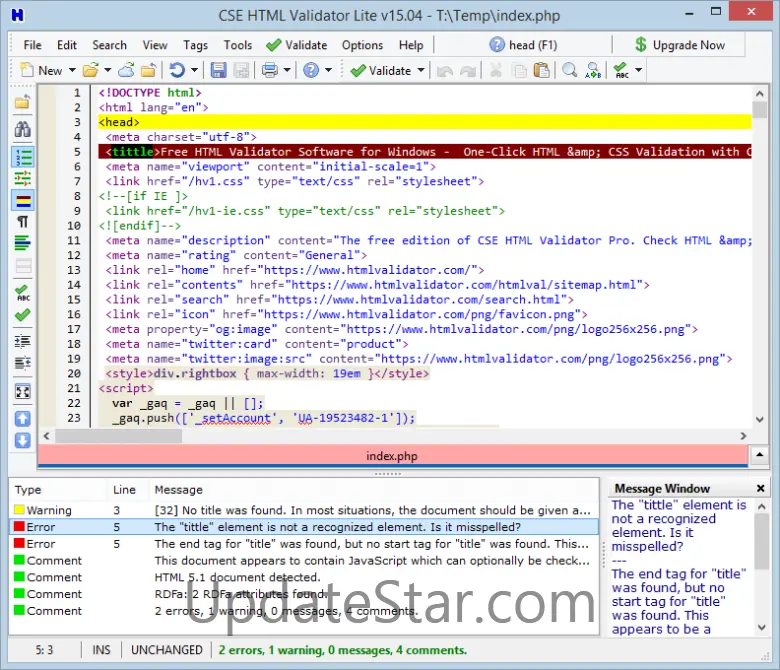Image resolution: width=780 pixels, height=670 pixels.
Task: Toggle show paragraph marks pilcrow icon
Action: point(22,222)
